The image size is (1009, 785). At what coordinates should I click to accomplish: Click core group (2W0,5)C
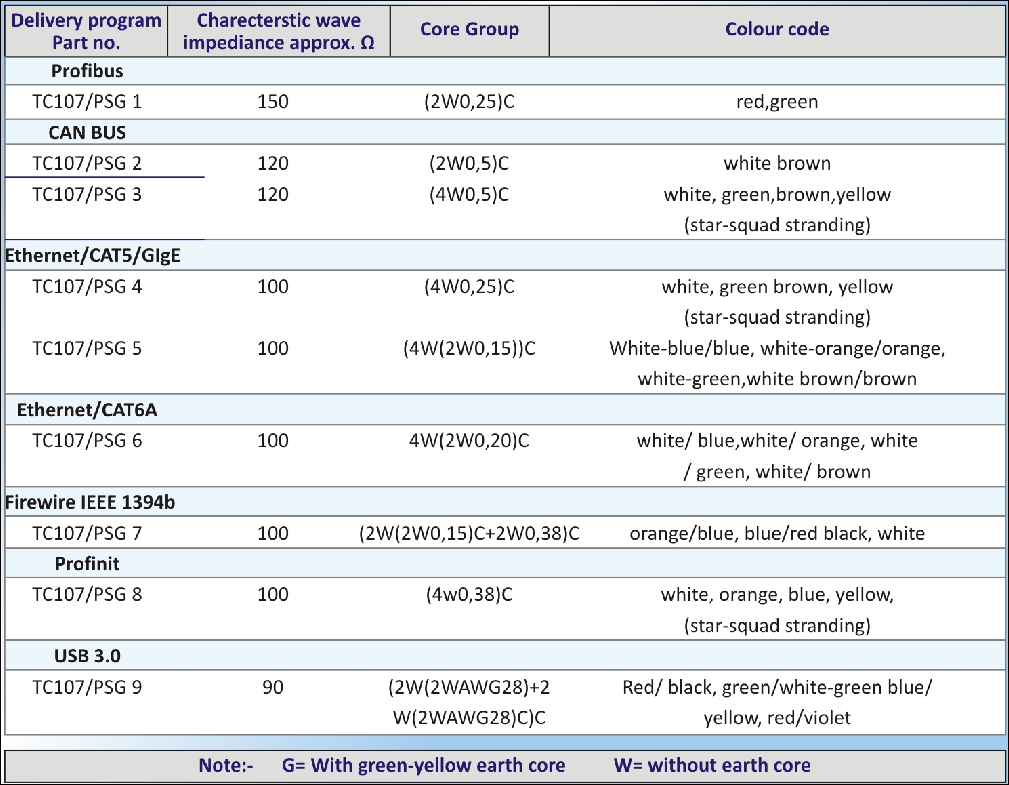(x=469, y=163)
